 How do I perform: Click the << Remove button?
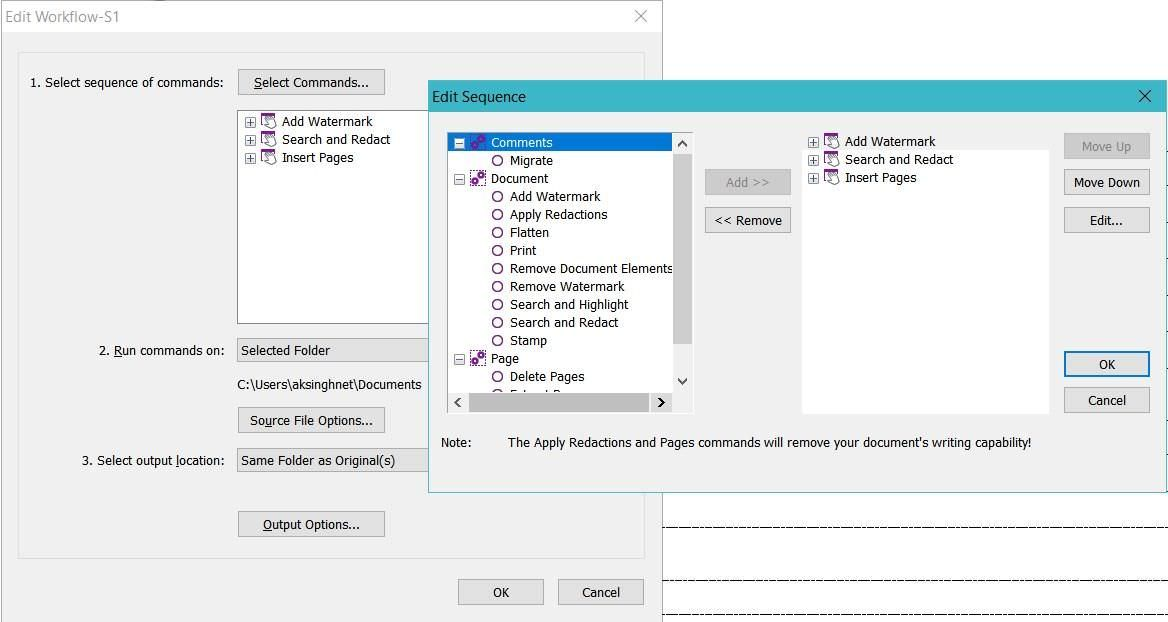point(748,220)
